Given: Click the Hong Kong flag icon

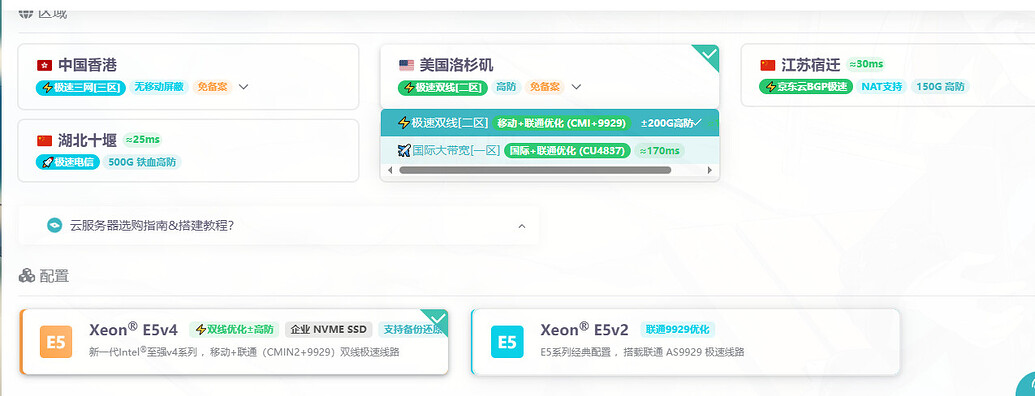Looking at the screenshot, I should pyautogui.click(x=44, y=65).
